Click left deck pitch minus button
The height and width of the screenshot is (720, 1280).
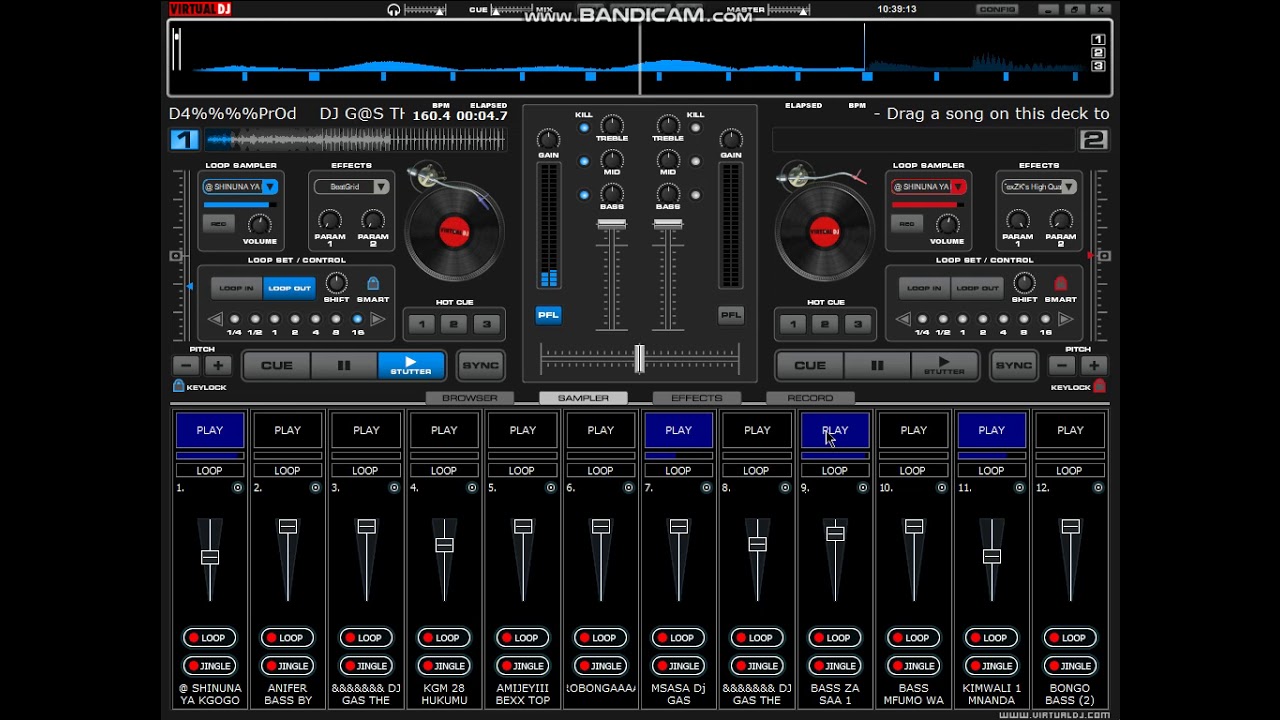tap(185, 365)
